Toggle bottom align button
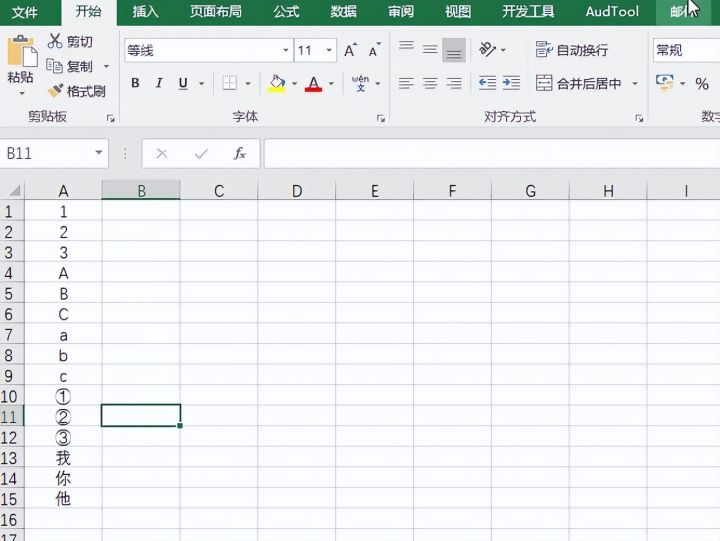This screenshot has width=720, height=541. point(454,50)
